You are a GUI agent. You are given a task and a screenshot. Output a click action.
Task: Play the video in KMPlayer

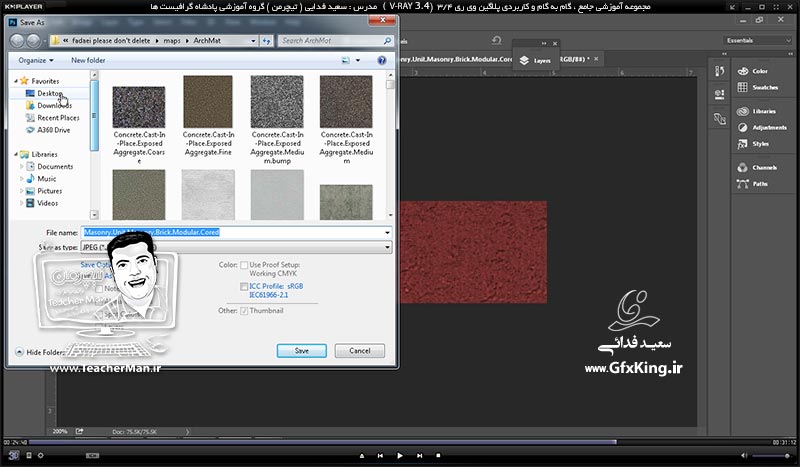point(399,455)
